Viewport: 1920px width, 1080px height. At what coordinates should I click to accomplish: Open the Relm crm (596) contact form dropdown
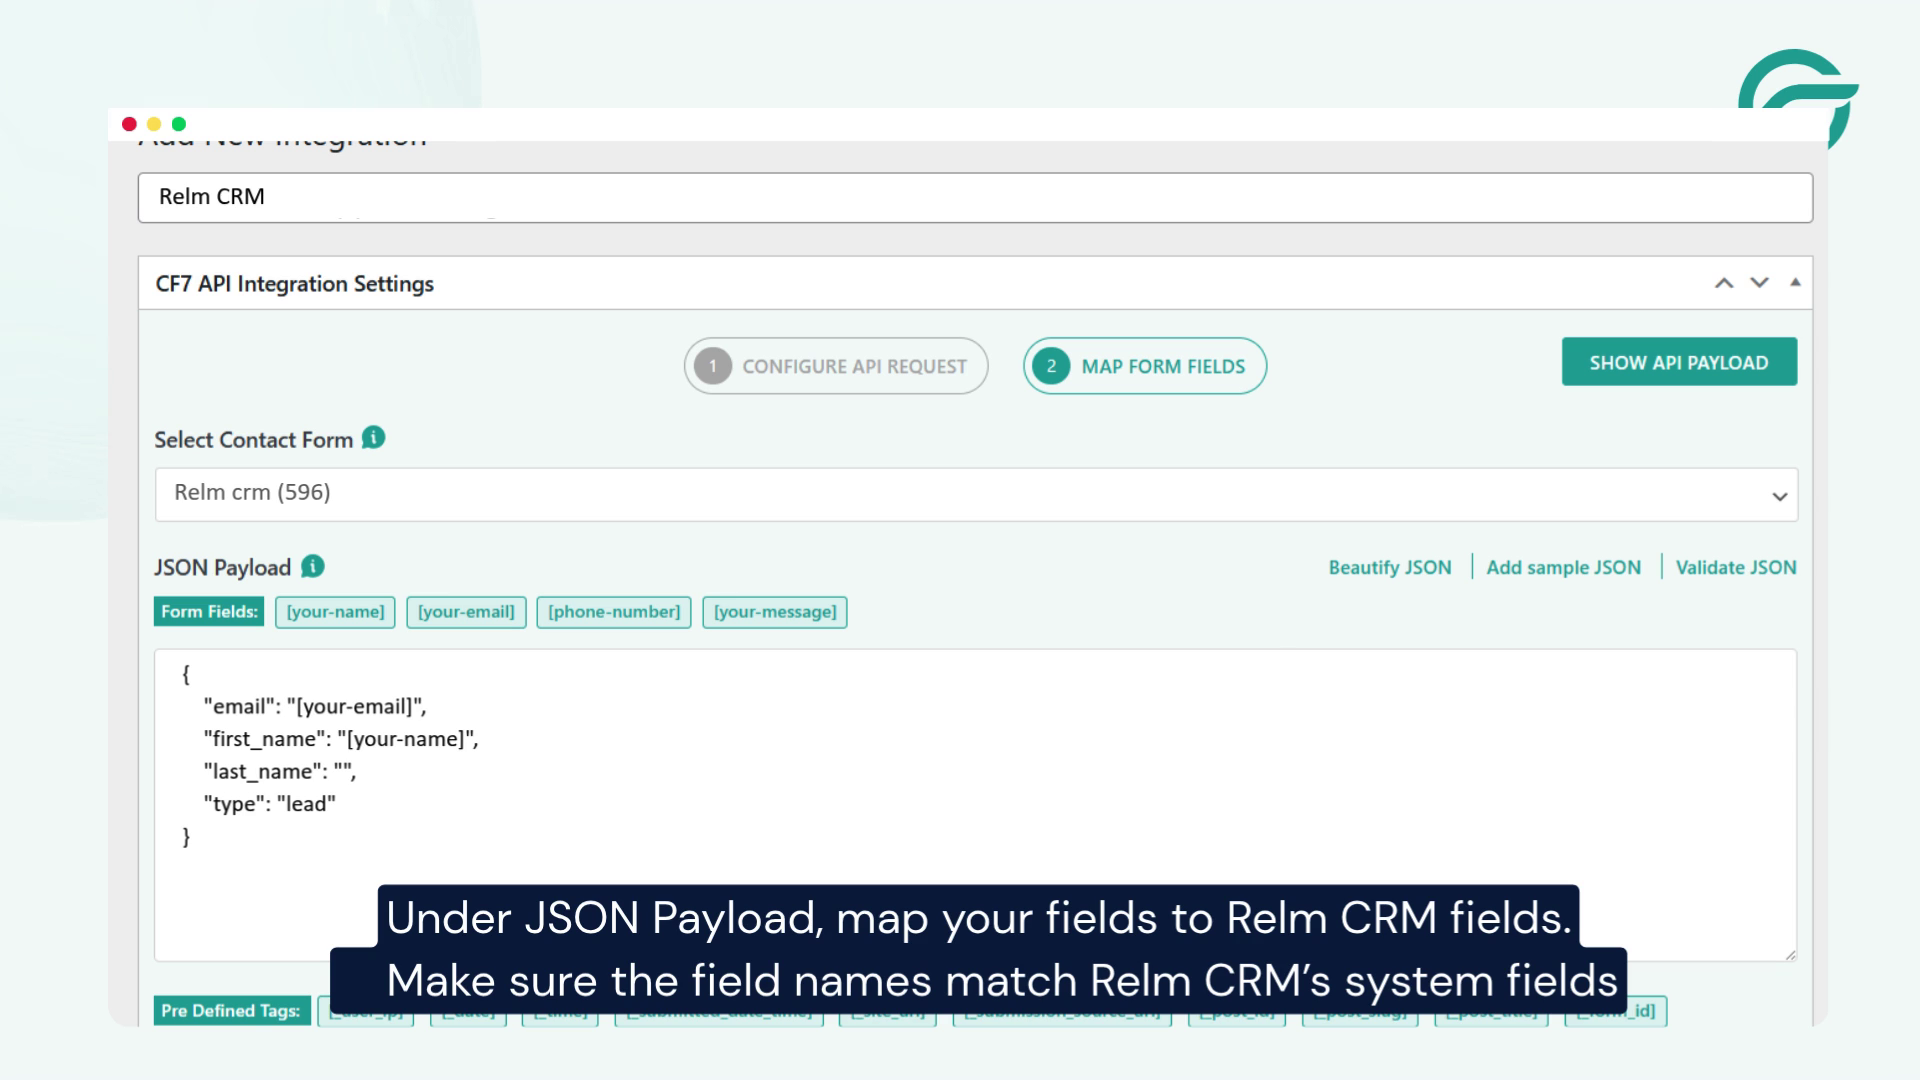point(976,494)
